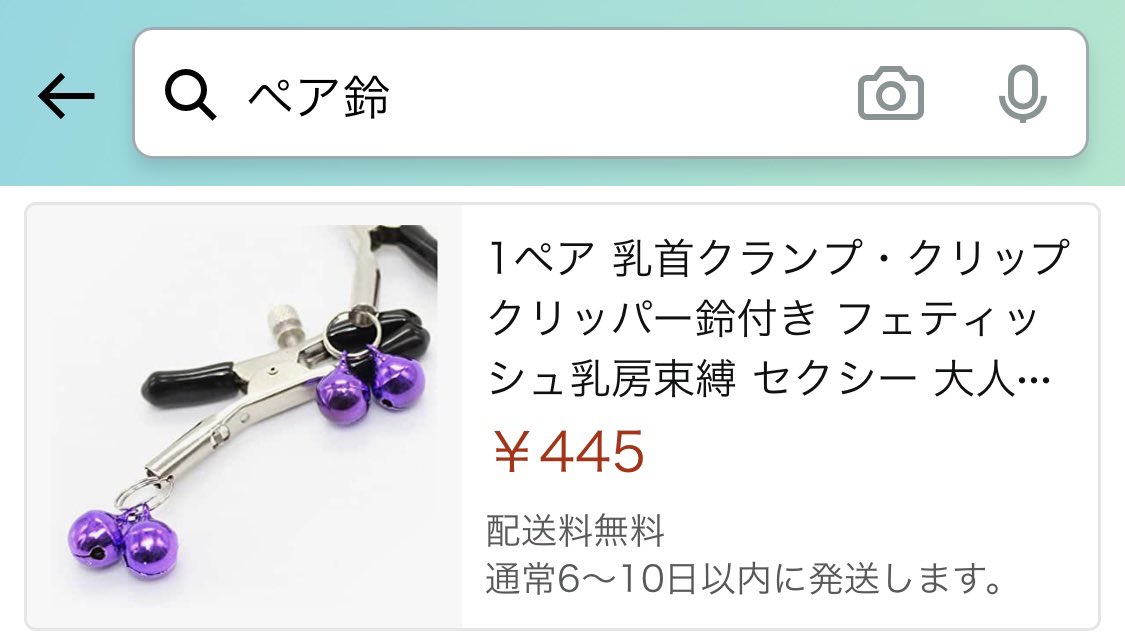This screenshot has width=1125, height=644.
Task: Expand the truncated title ellipsis
Action: click(1033, 379)
